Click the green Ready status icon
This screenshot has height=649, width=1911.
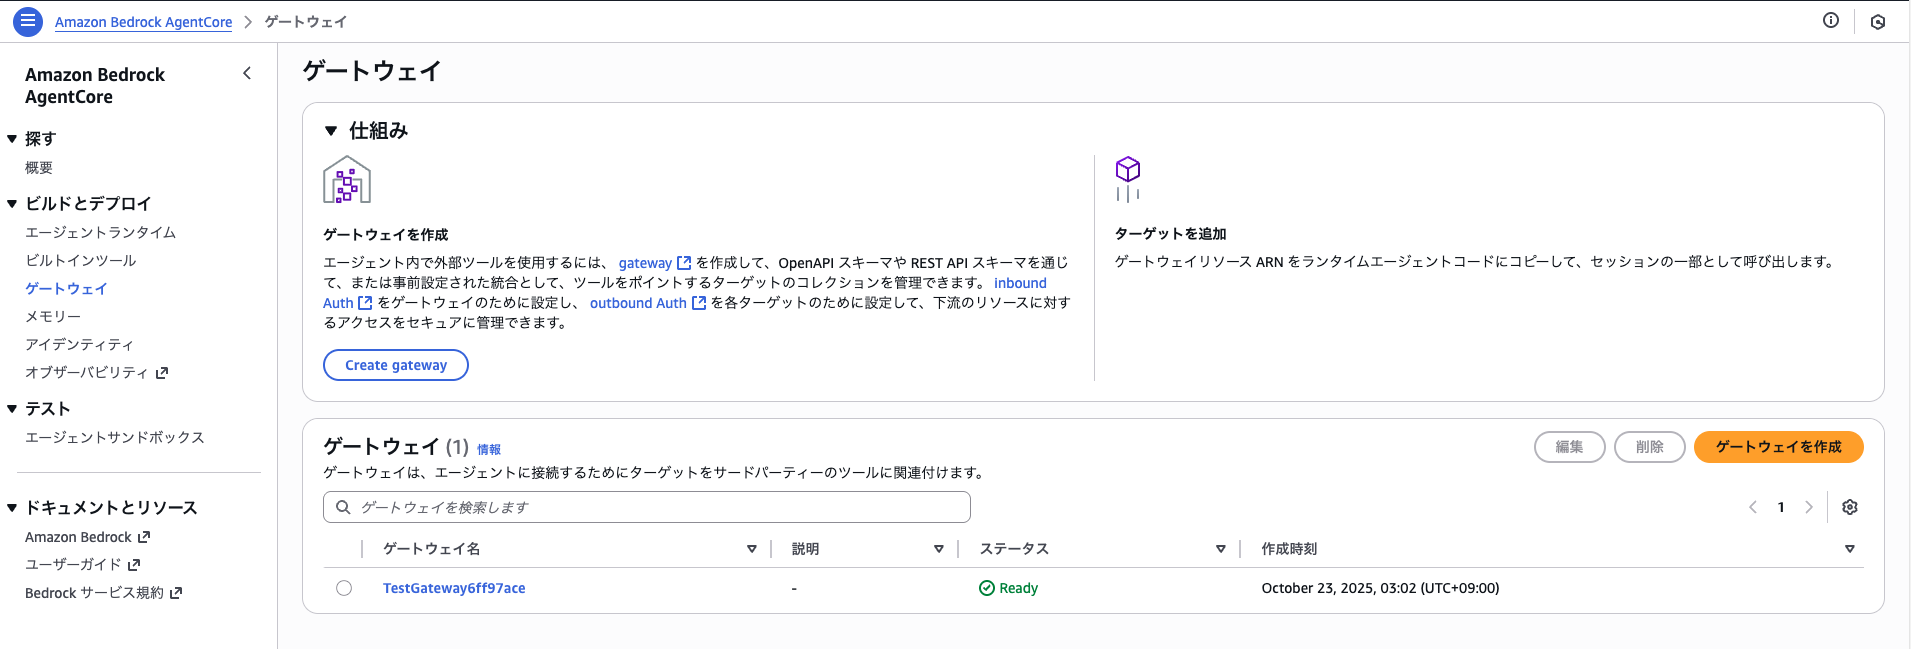click(987, 588)
